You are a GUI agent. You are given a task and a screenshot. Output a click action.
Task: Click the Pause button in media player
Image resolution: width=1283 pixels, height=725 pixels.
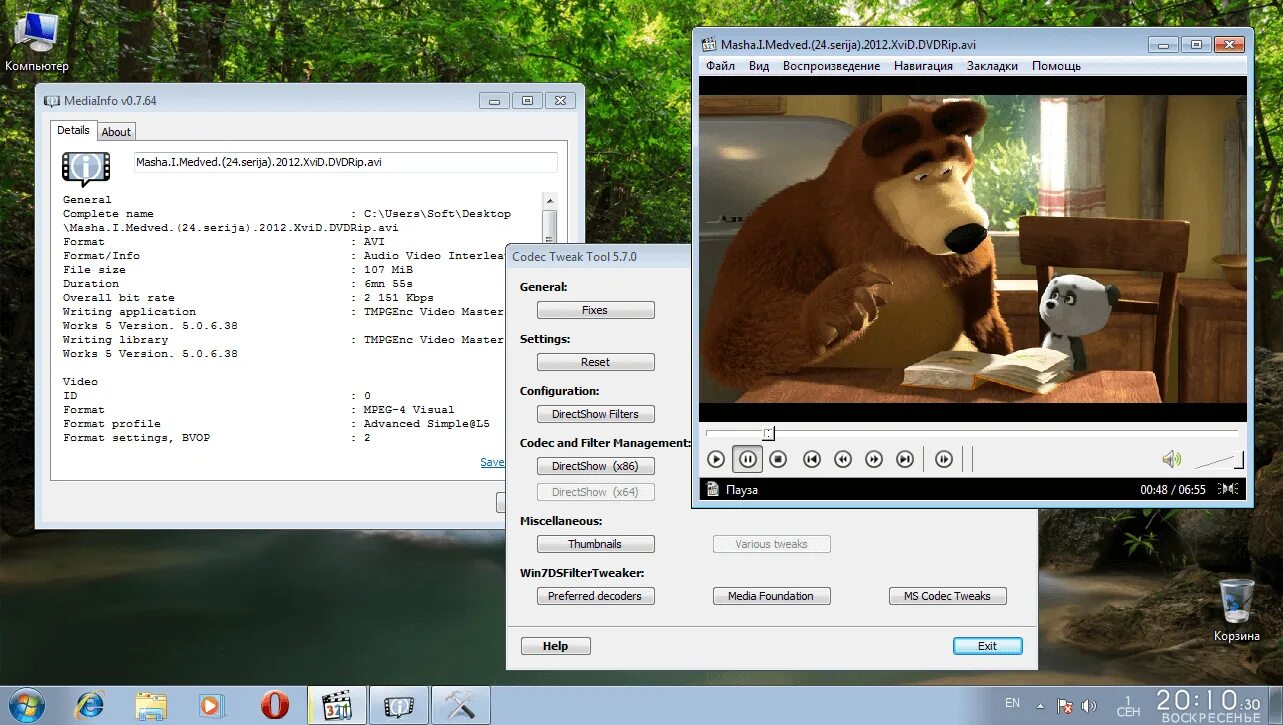click(x=747, y=459)
